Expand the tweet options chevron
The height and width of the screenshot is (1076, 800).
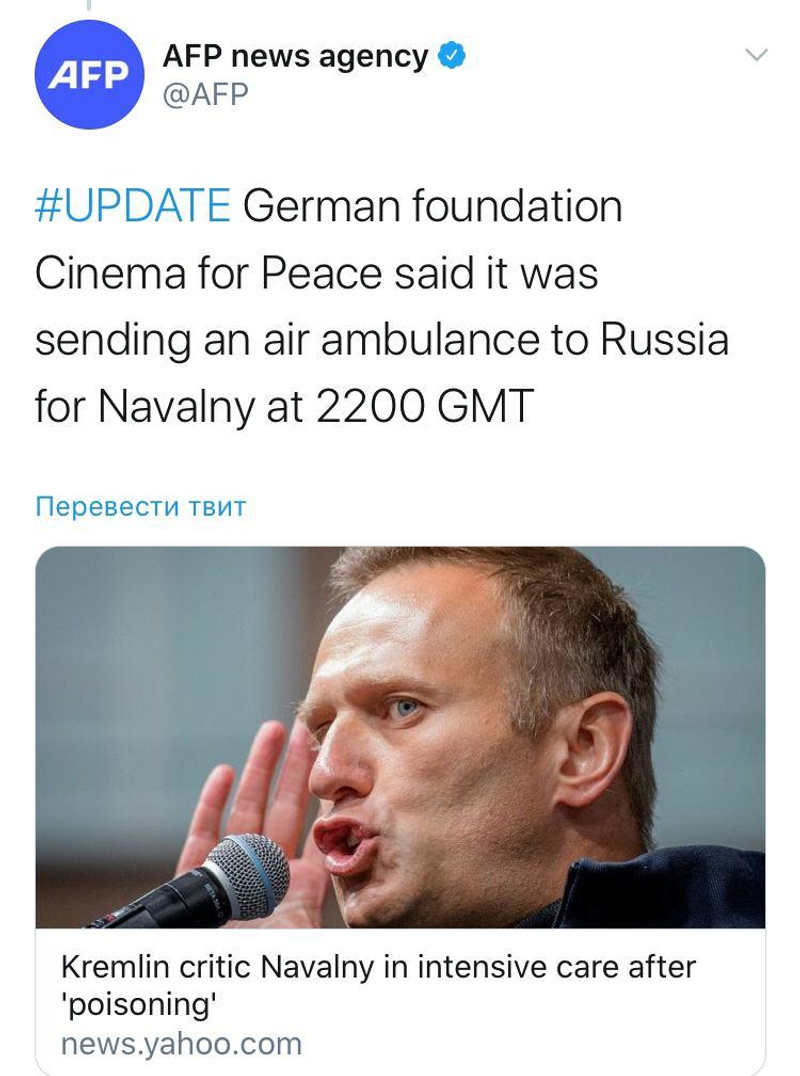pyautogui.click(x=757, y=55)
